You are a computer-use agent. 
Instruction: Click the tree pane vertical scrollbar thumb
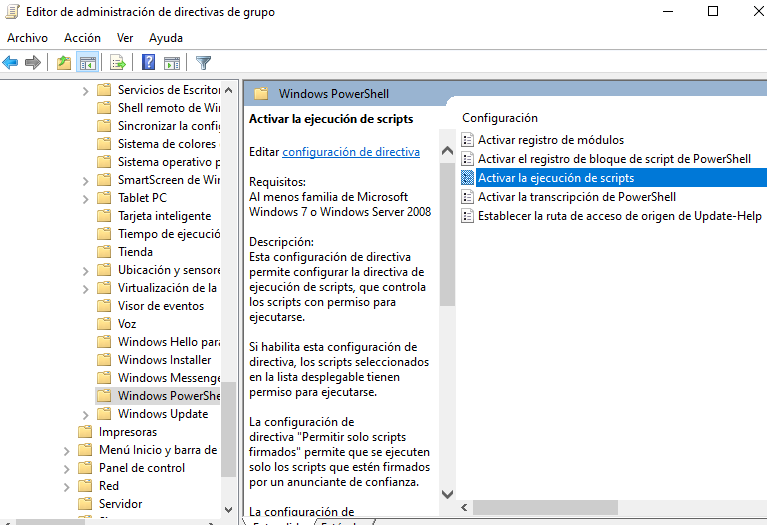(x=228, y=429)
